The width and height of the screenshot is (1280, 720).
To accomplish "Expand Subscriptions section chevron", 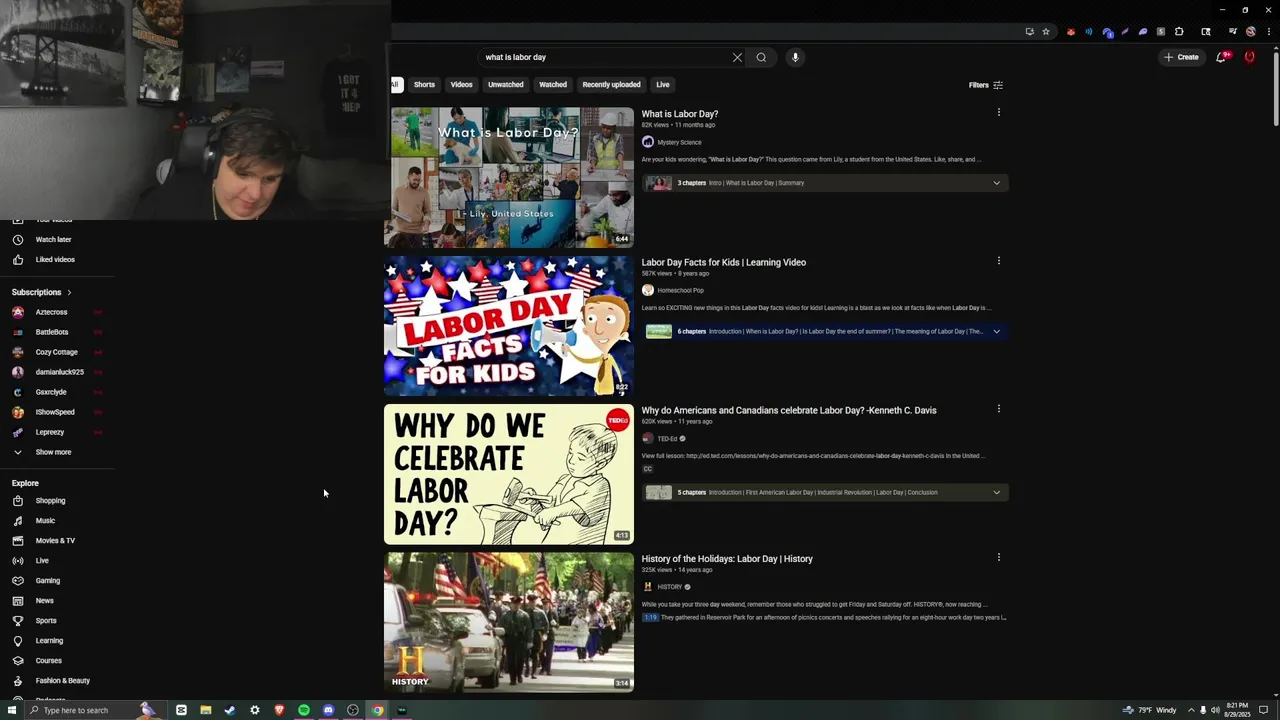I will pyautogui.click(x=69, y=292).
